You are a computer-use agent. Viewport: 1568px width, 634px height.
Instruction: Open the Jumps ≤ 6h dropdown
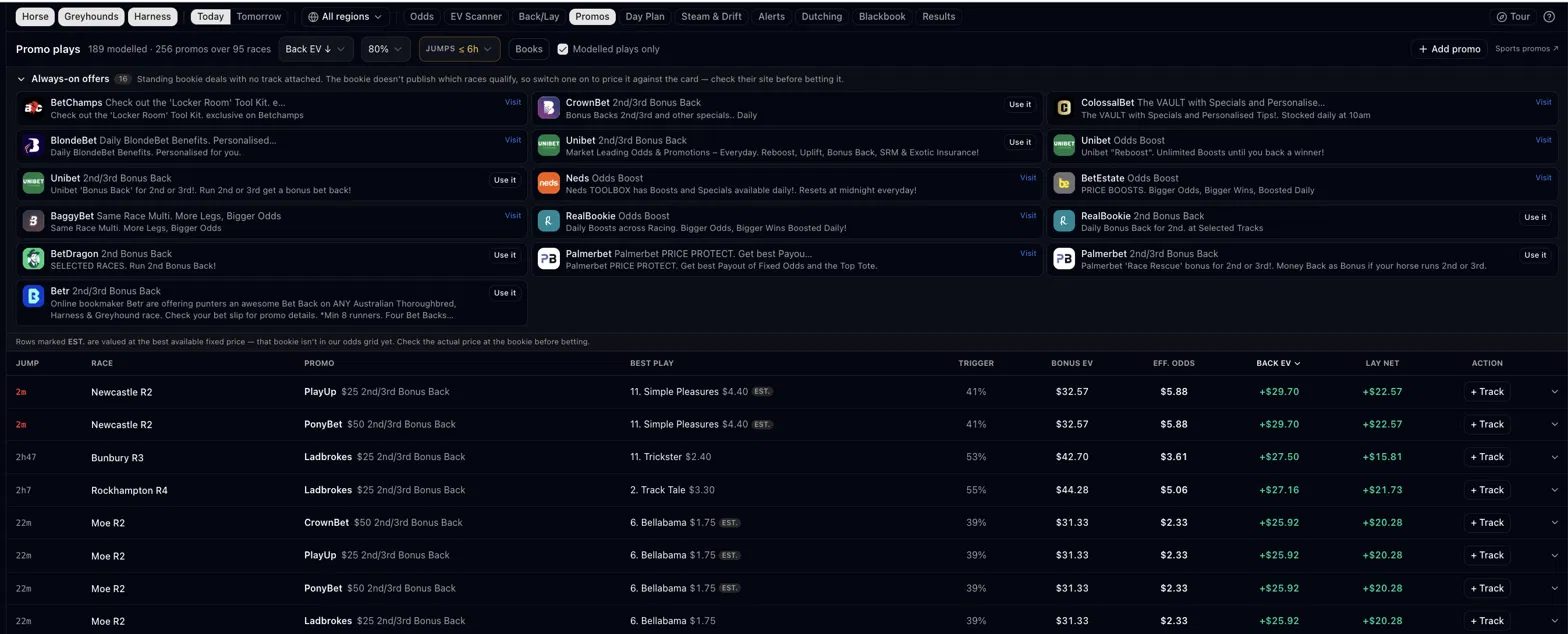pyautogui.click(x=459, y=49)
